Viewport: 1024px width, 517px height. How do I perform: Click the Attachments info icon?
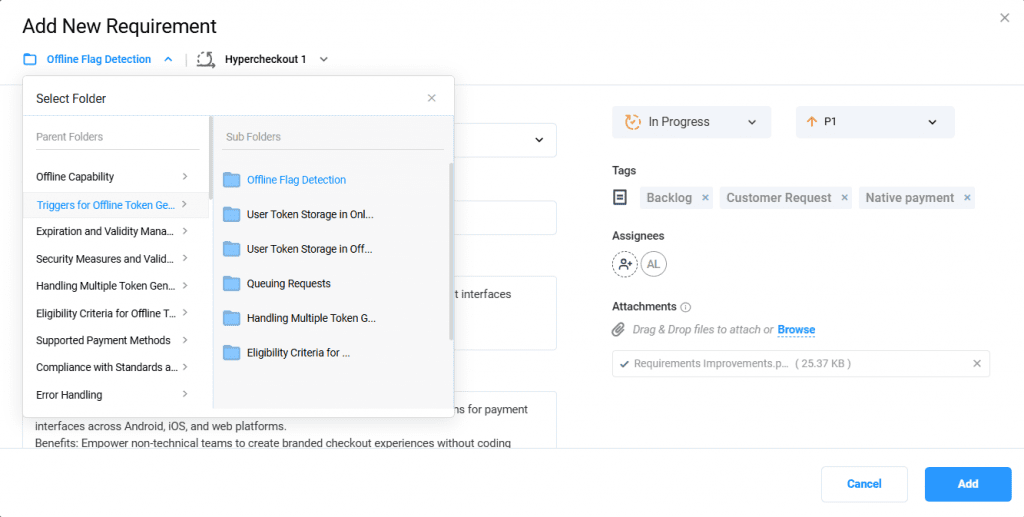point(686,307)
